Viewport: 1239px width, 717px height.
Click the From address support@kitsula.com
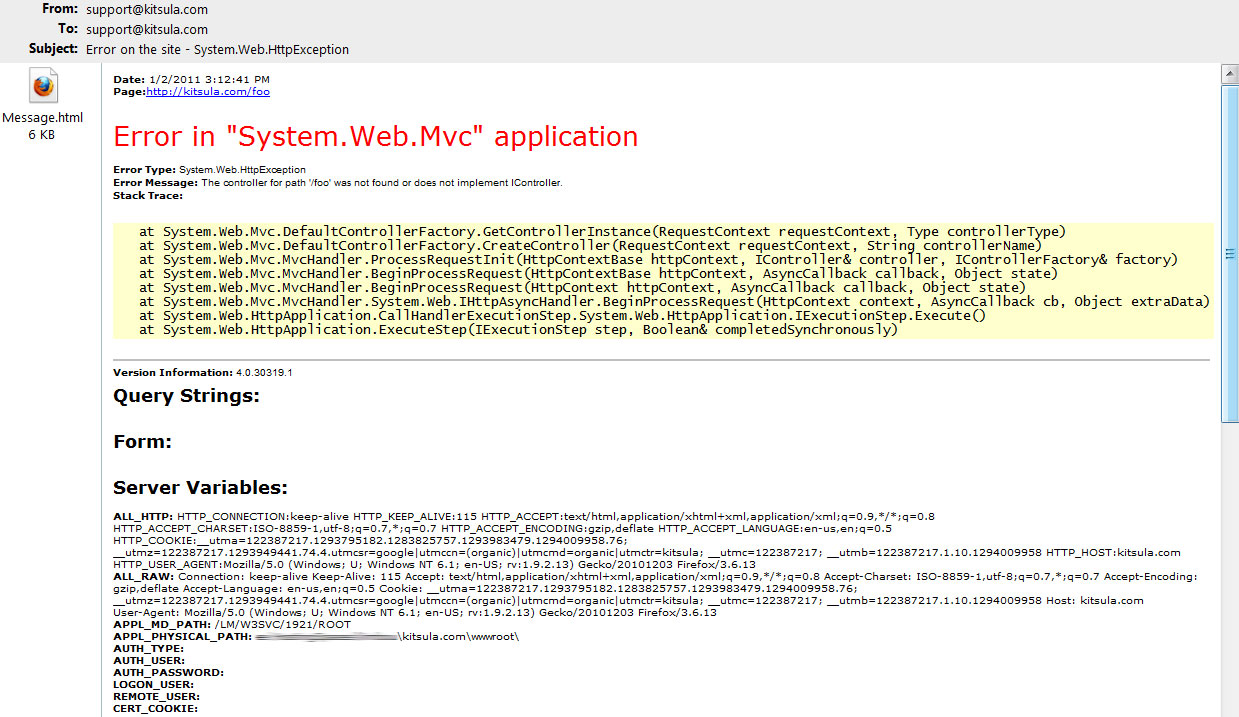tap(147, 10)
